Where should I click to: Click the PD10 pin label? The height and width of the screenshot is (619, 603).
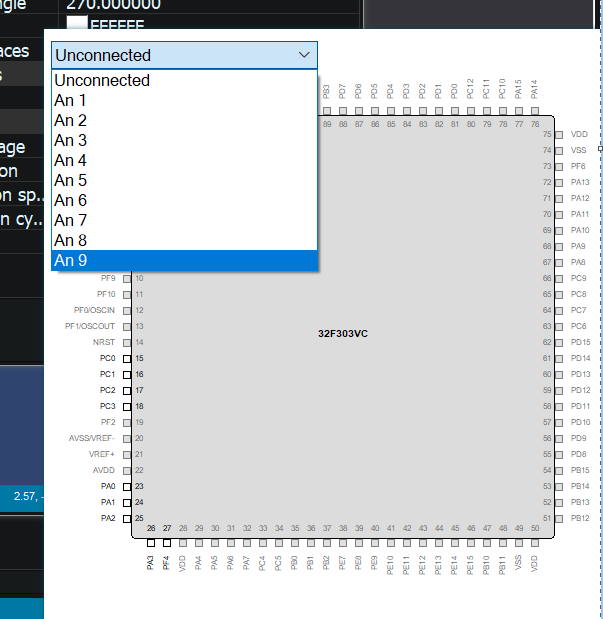click(x=580, y=422)
